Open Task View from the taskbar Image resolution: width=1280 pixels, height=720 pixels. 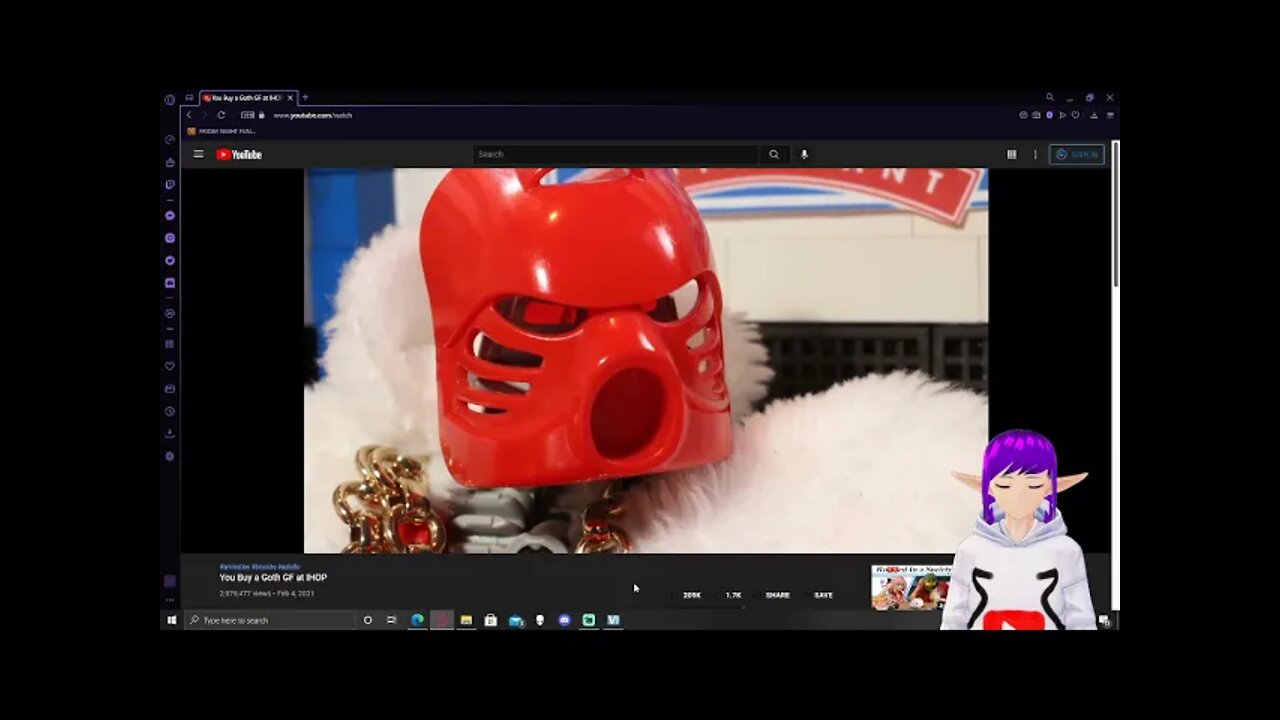click(x=391, y=620)
